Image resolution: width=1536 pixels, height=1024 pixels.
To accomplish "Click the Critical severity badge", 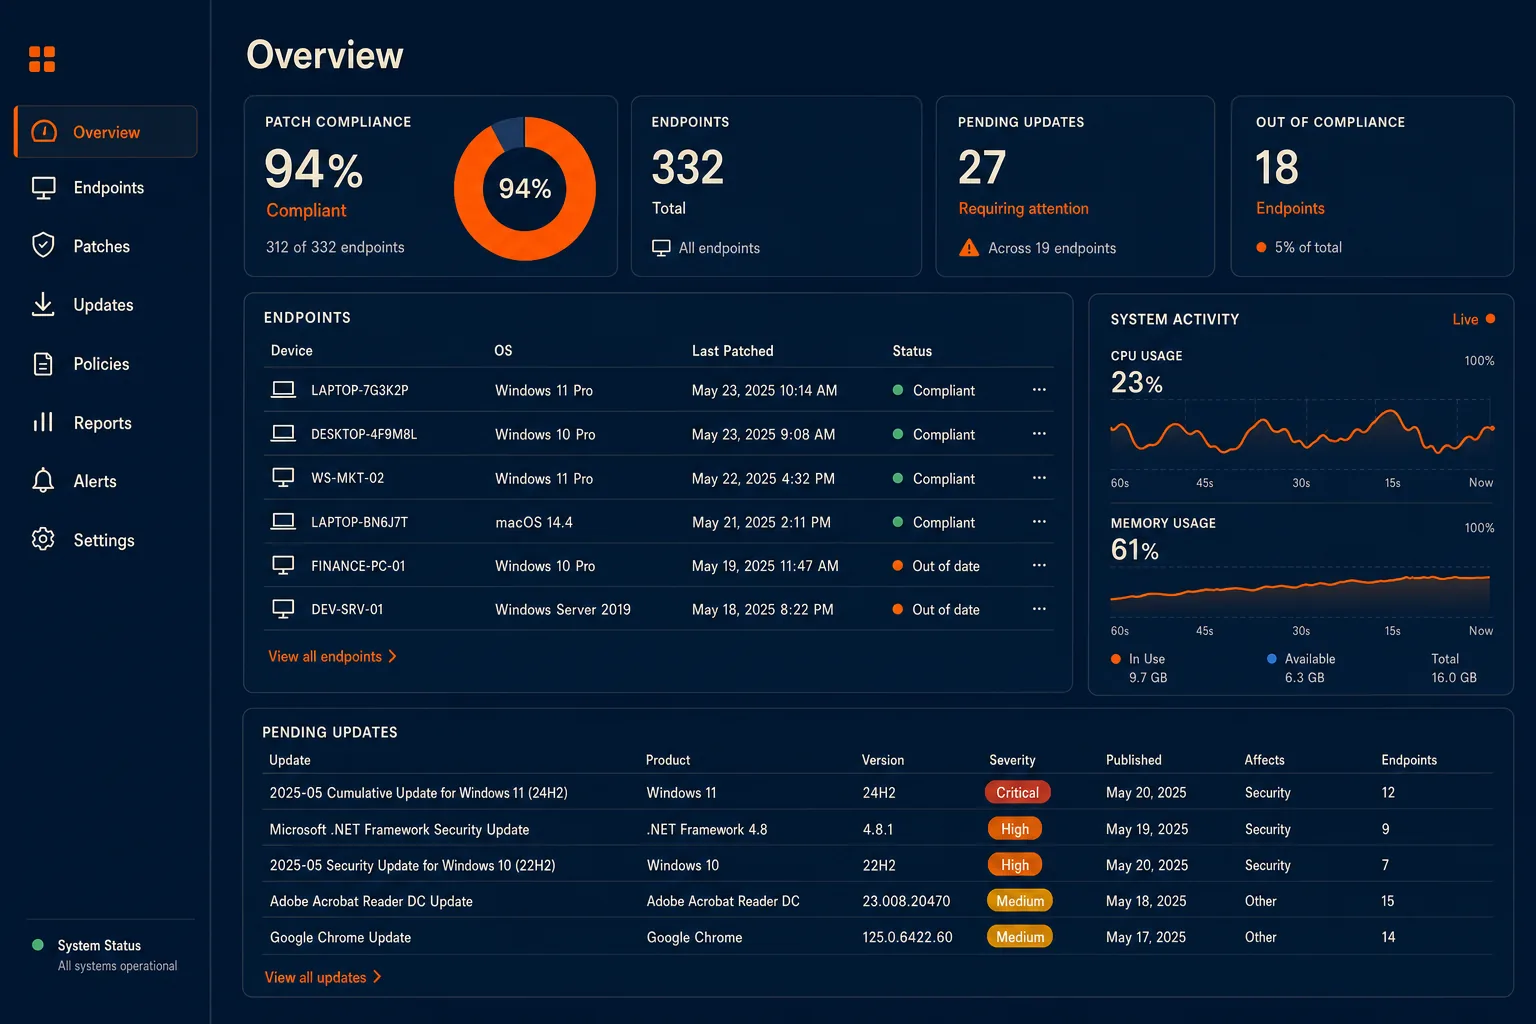I will click(x=1017, y=792).
